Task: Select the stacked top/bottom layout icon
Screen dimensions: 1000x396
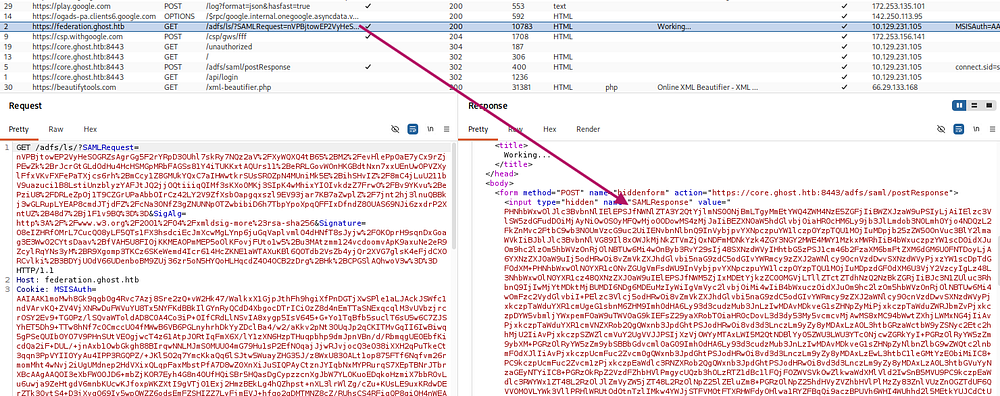Action: pyautogui.click(x=974, y=105)
